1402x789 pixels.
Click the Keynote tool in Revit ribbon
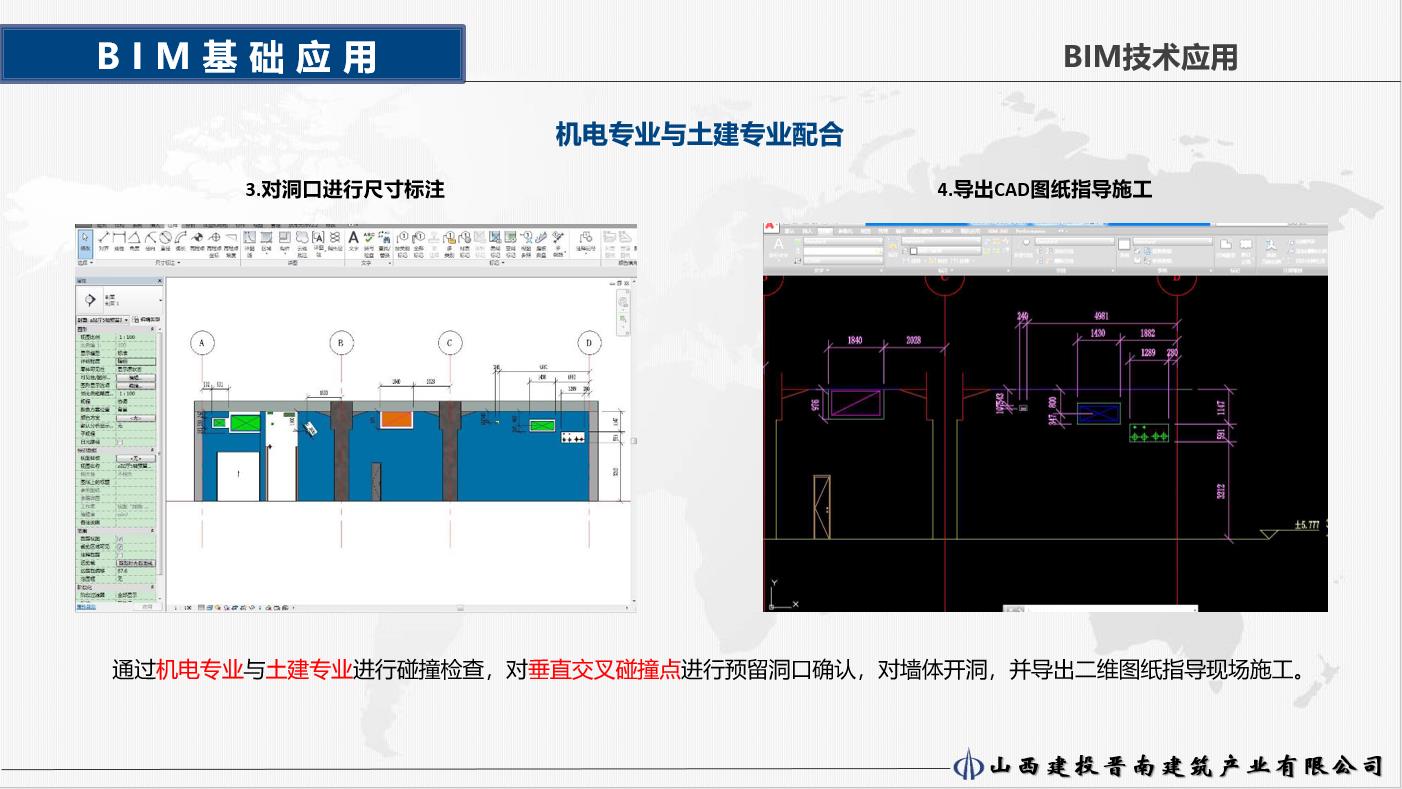tap(586, 243)
